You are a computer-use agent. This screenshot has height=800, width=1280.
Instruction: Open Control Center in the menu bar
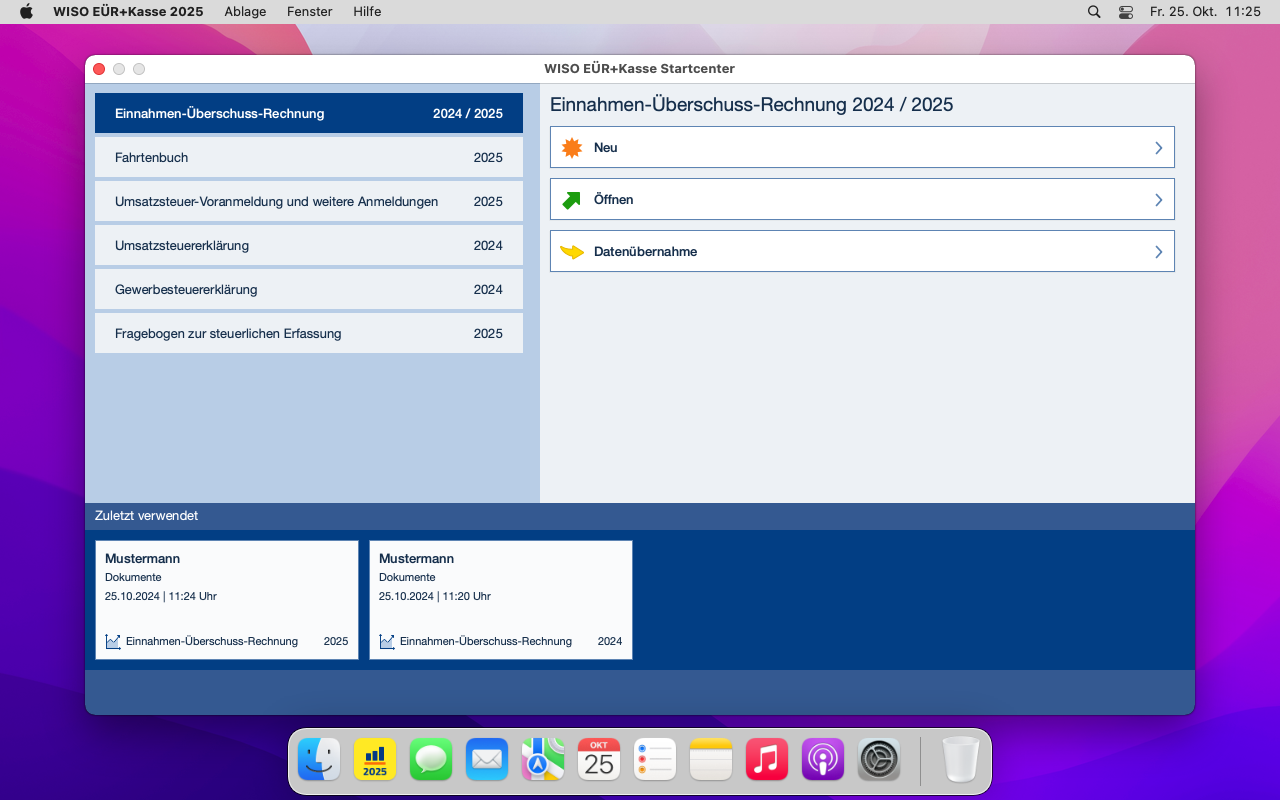coord(1126,12)
